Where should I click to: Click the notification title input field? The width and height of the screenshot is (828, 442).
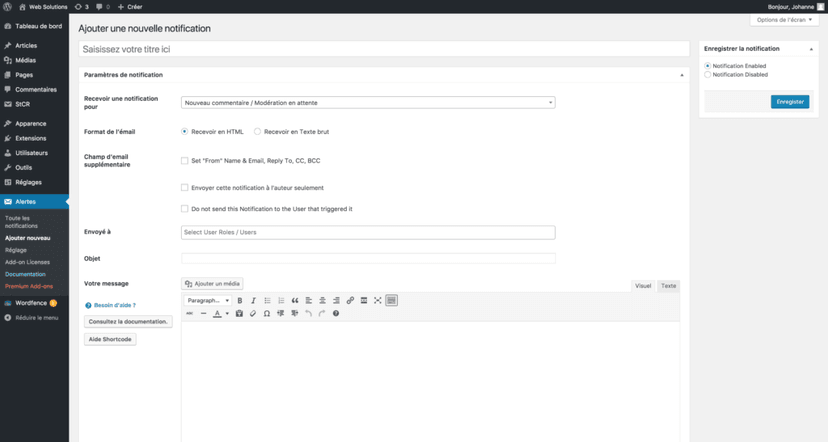click(384, 49)
